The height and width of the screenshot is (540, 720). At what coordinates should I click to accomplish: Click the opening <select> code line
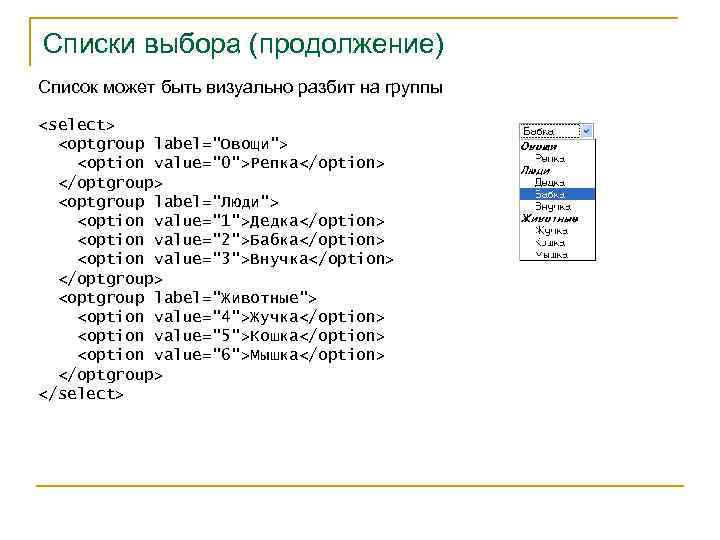[76, 125]
